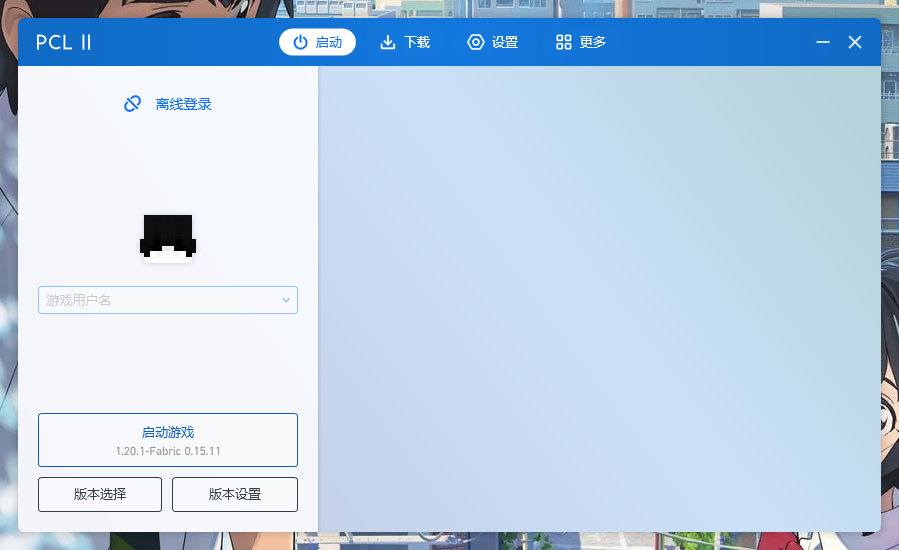
Task: Open 版本设置 version settings
Action: (235, 494)
